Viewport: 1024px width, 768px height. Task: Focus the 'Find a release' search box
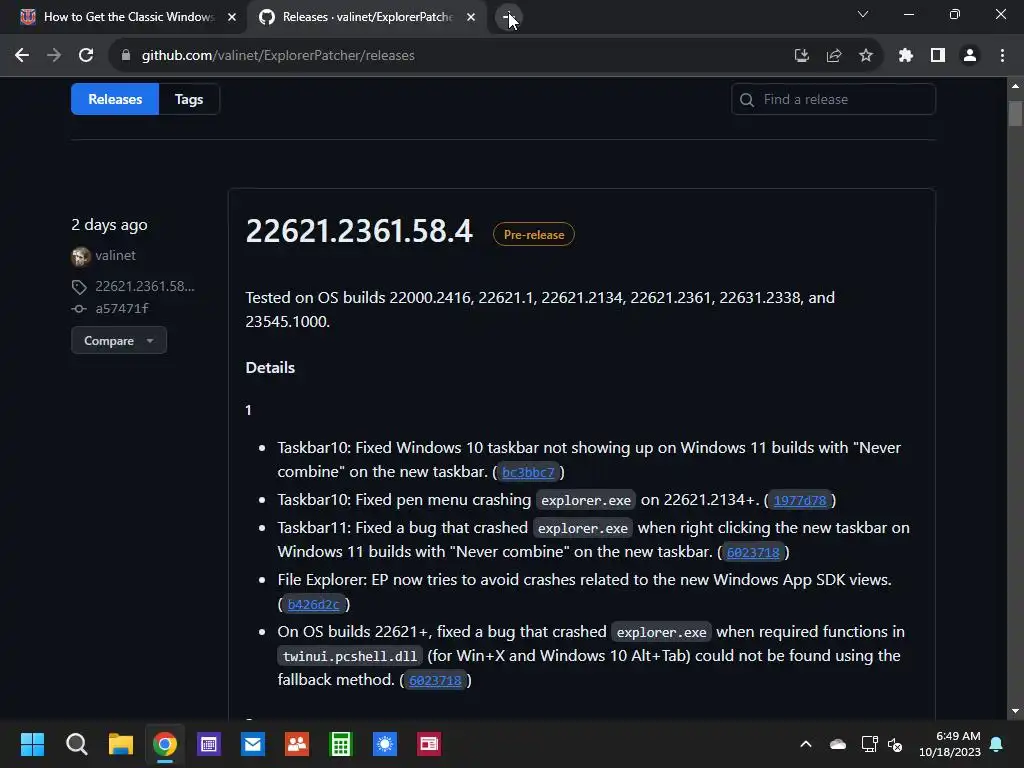(833, 99)
